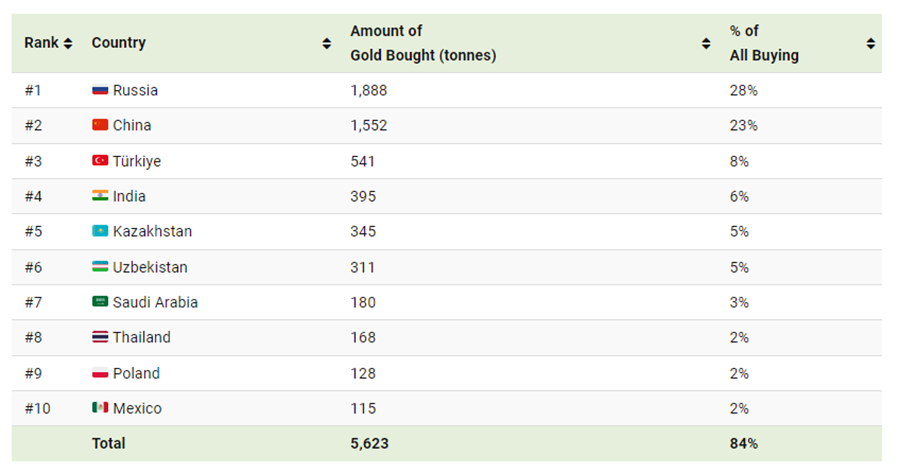Image resolution: width=899 pixels, height=474 pixels.
Task: Click the Saudi Arabia flag icon
Action: coord(100,302)
